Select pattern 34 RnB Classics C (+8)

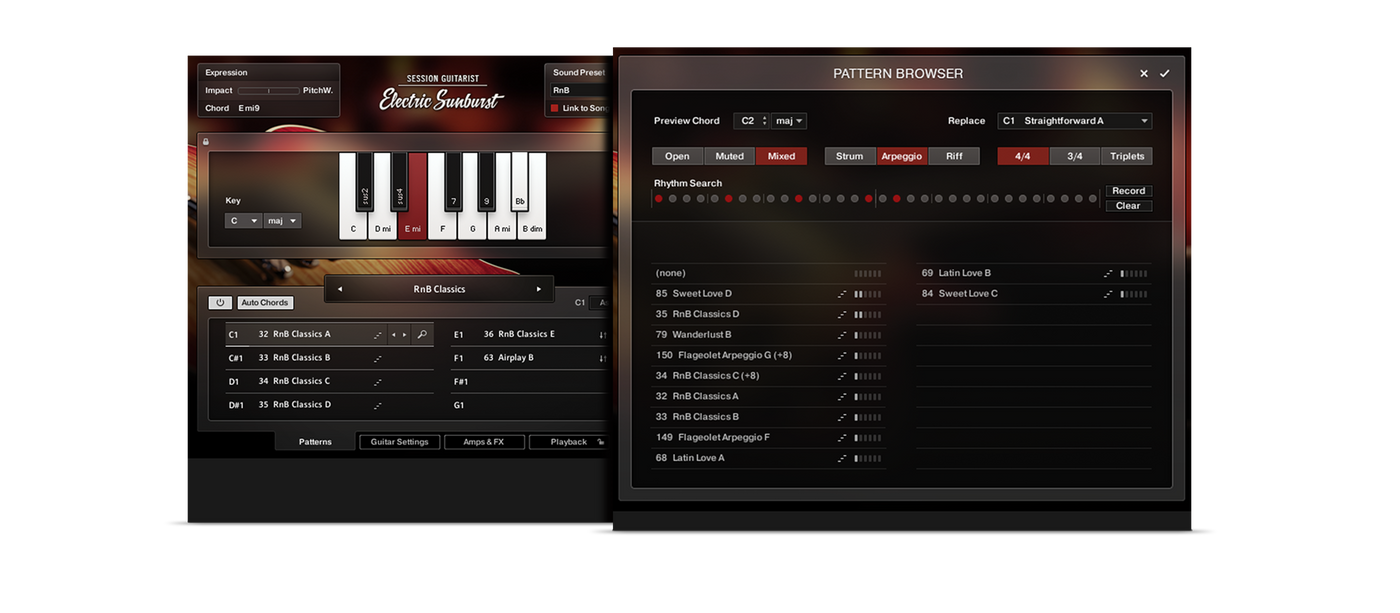tap(768, 376)
